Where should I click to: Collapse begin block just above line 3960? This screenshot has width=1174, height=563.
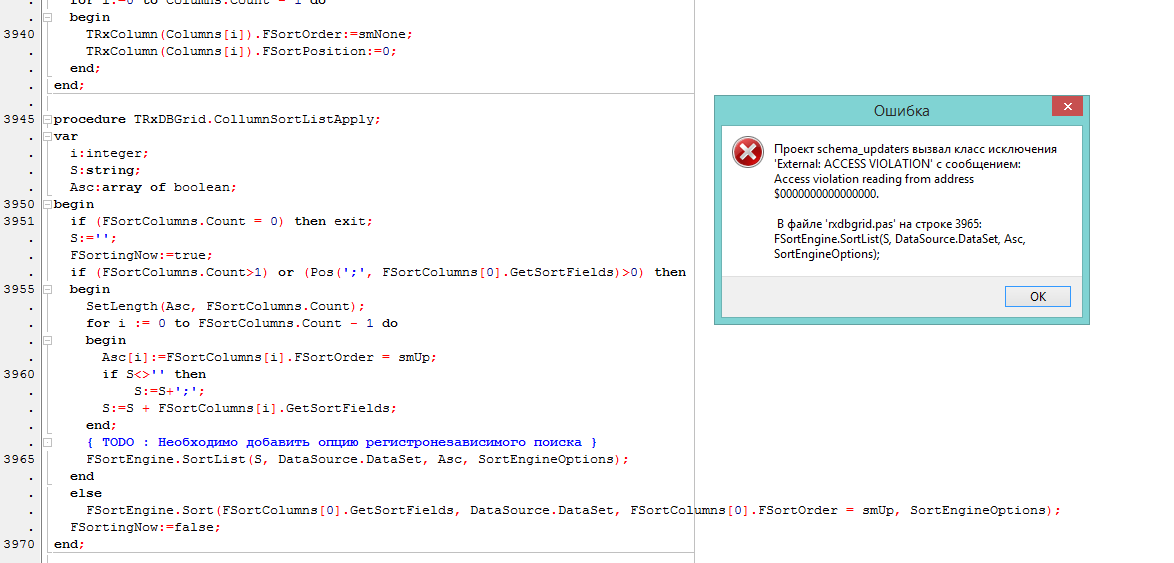tap(46, 340)
